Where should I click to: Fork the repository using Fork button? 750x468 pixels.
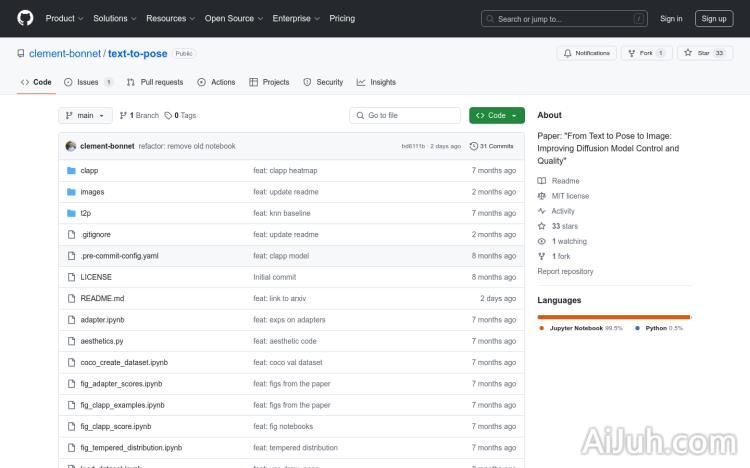pos(646,53)
